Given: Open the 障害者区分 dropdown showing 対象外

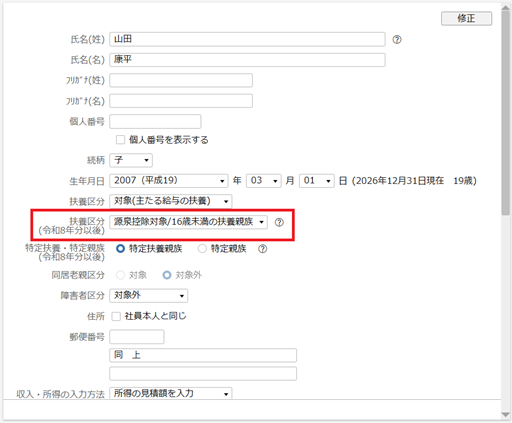Looking at the screenshot, I should [x=149, y=296].
